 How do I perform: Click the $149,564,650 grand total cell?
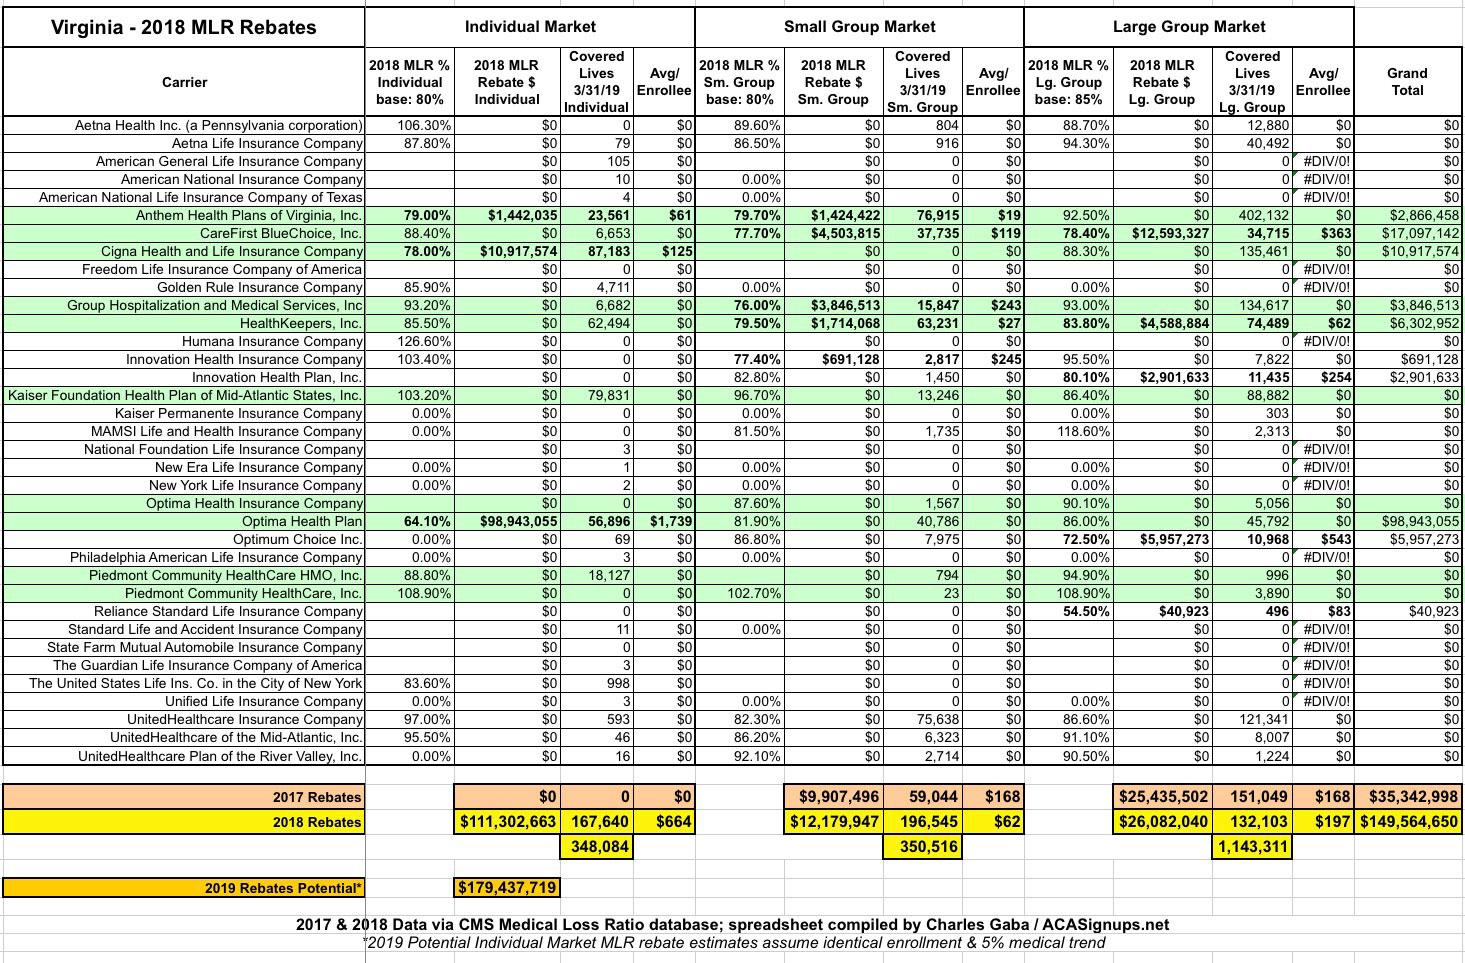(1406, 822)
